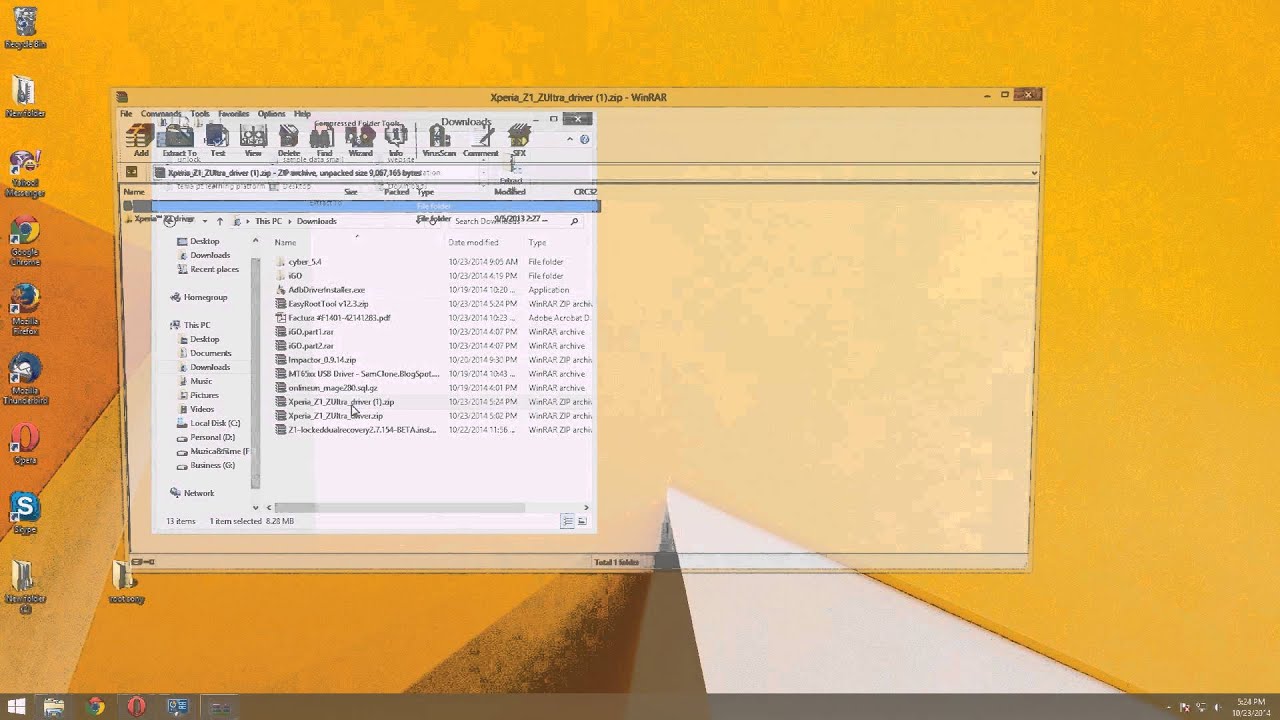This screenshot has width=1280, height=720.
Task: Click taskbar clock showing 5:24 PM
Action: tap(1251, 707)
